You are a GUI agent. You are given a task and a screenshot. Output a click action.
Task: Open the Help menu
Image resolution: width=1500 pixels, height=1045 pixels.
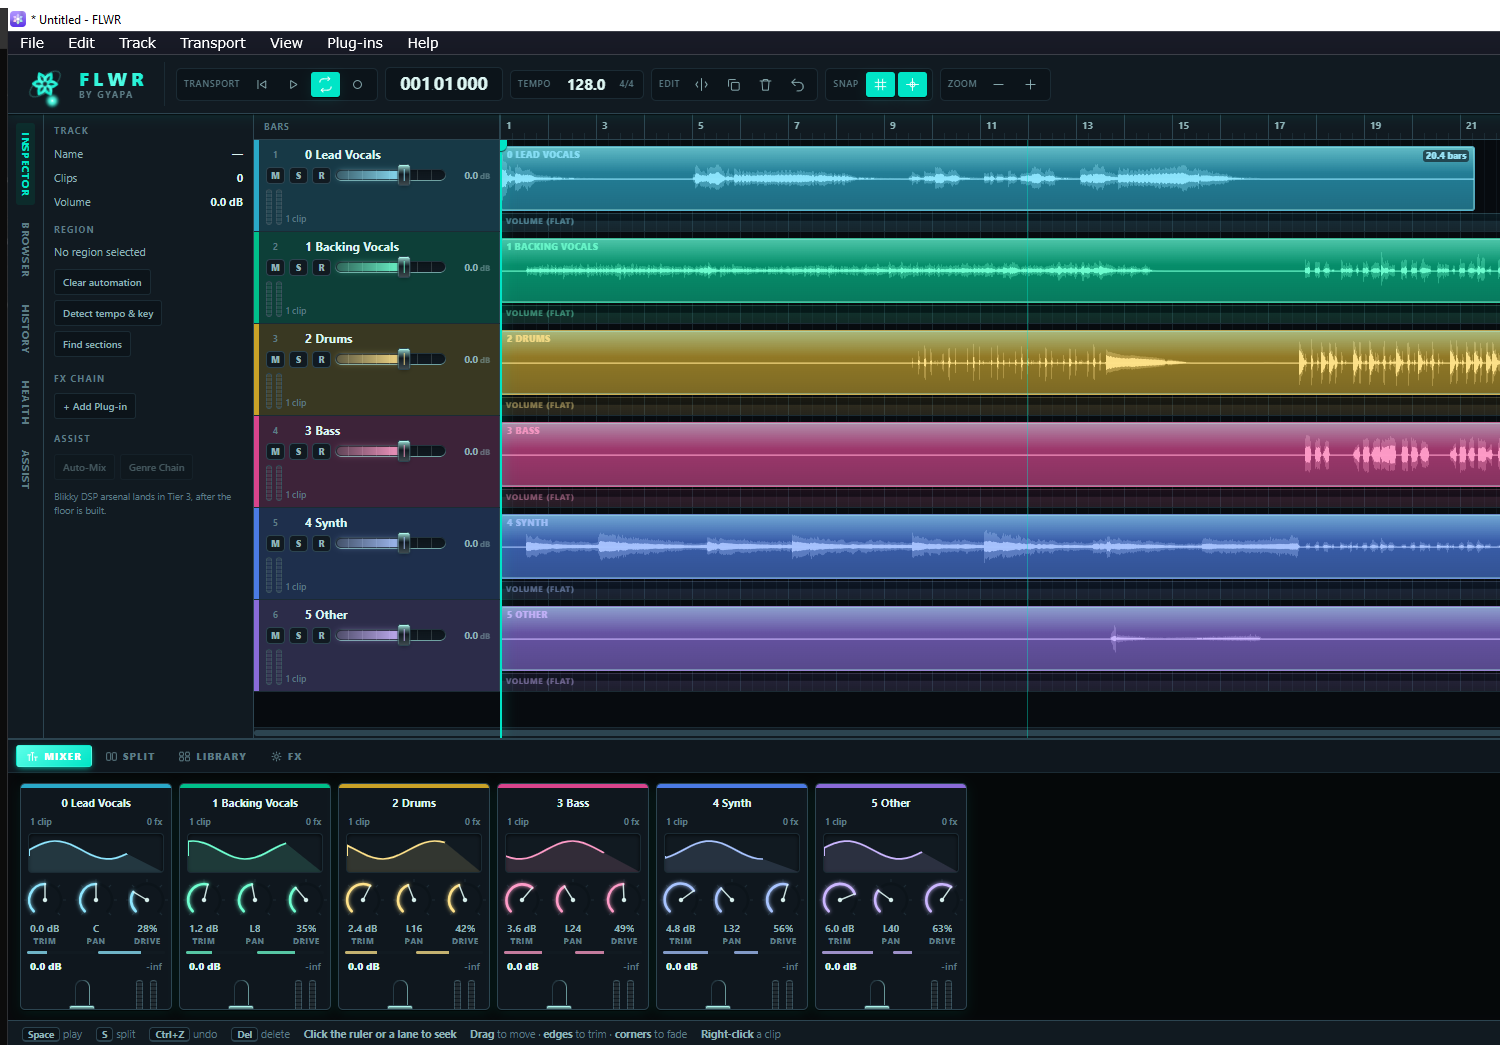click(x=423, y=43)
